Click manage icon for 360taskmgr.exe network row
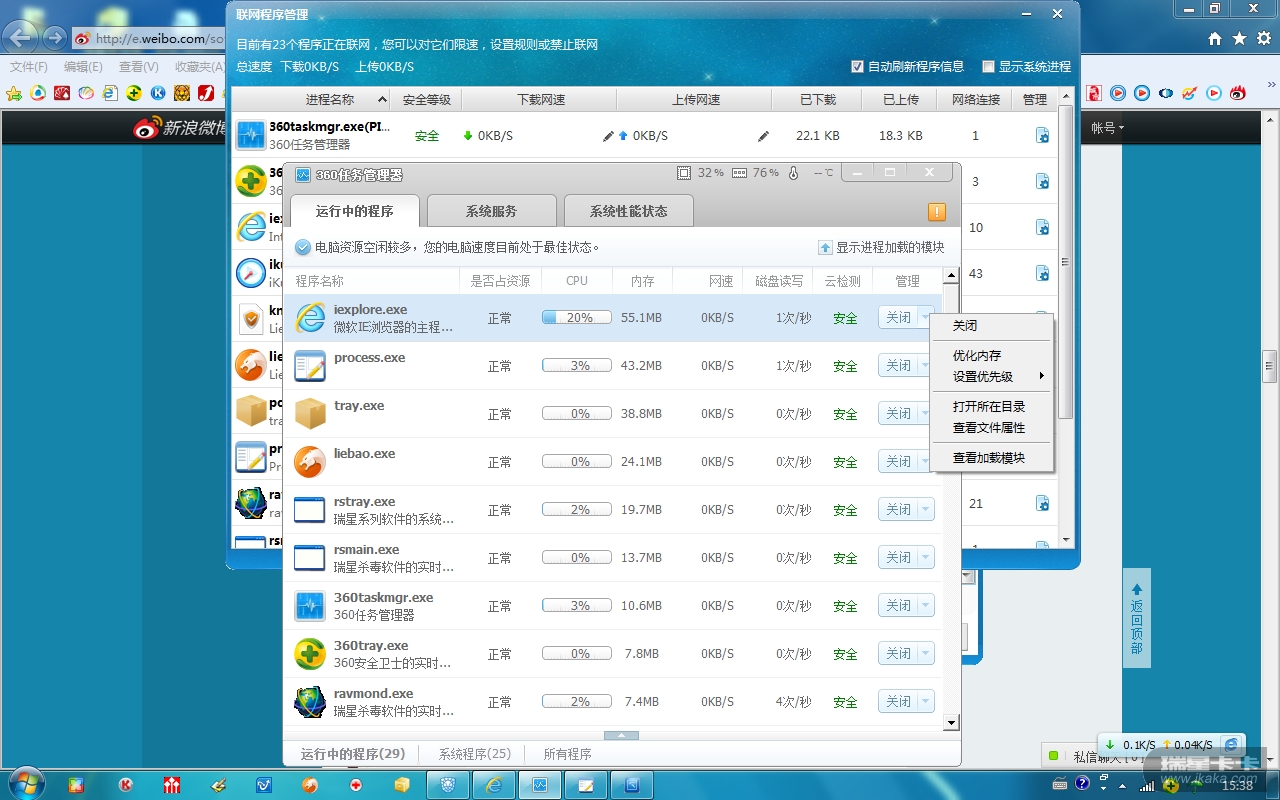1280x800 pixels. pos(1042,136)
